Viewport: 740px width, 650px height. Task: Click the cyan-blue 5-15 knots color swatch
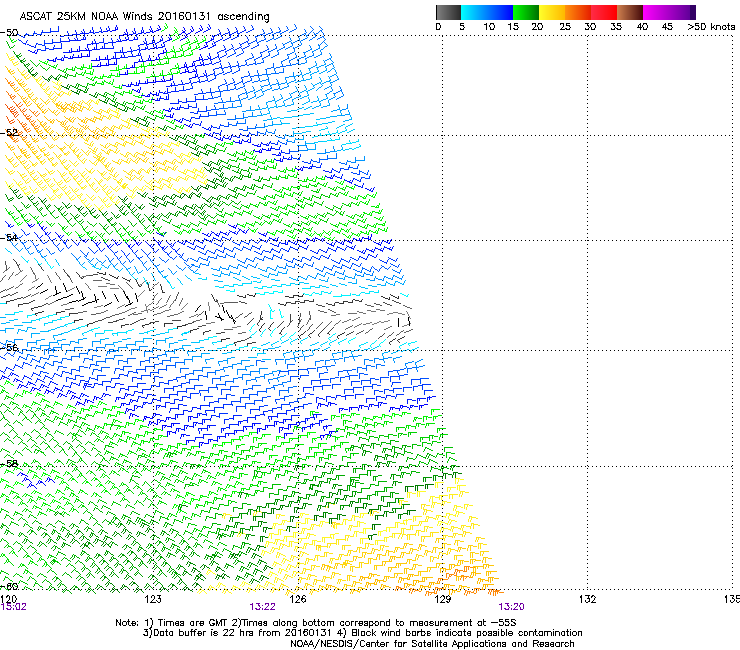(487, 12)
